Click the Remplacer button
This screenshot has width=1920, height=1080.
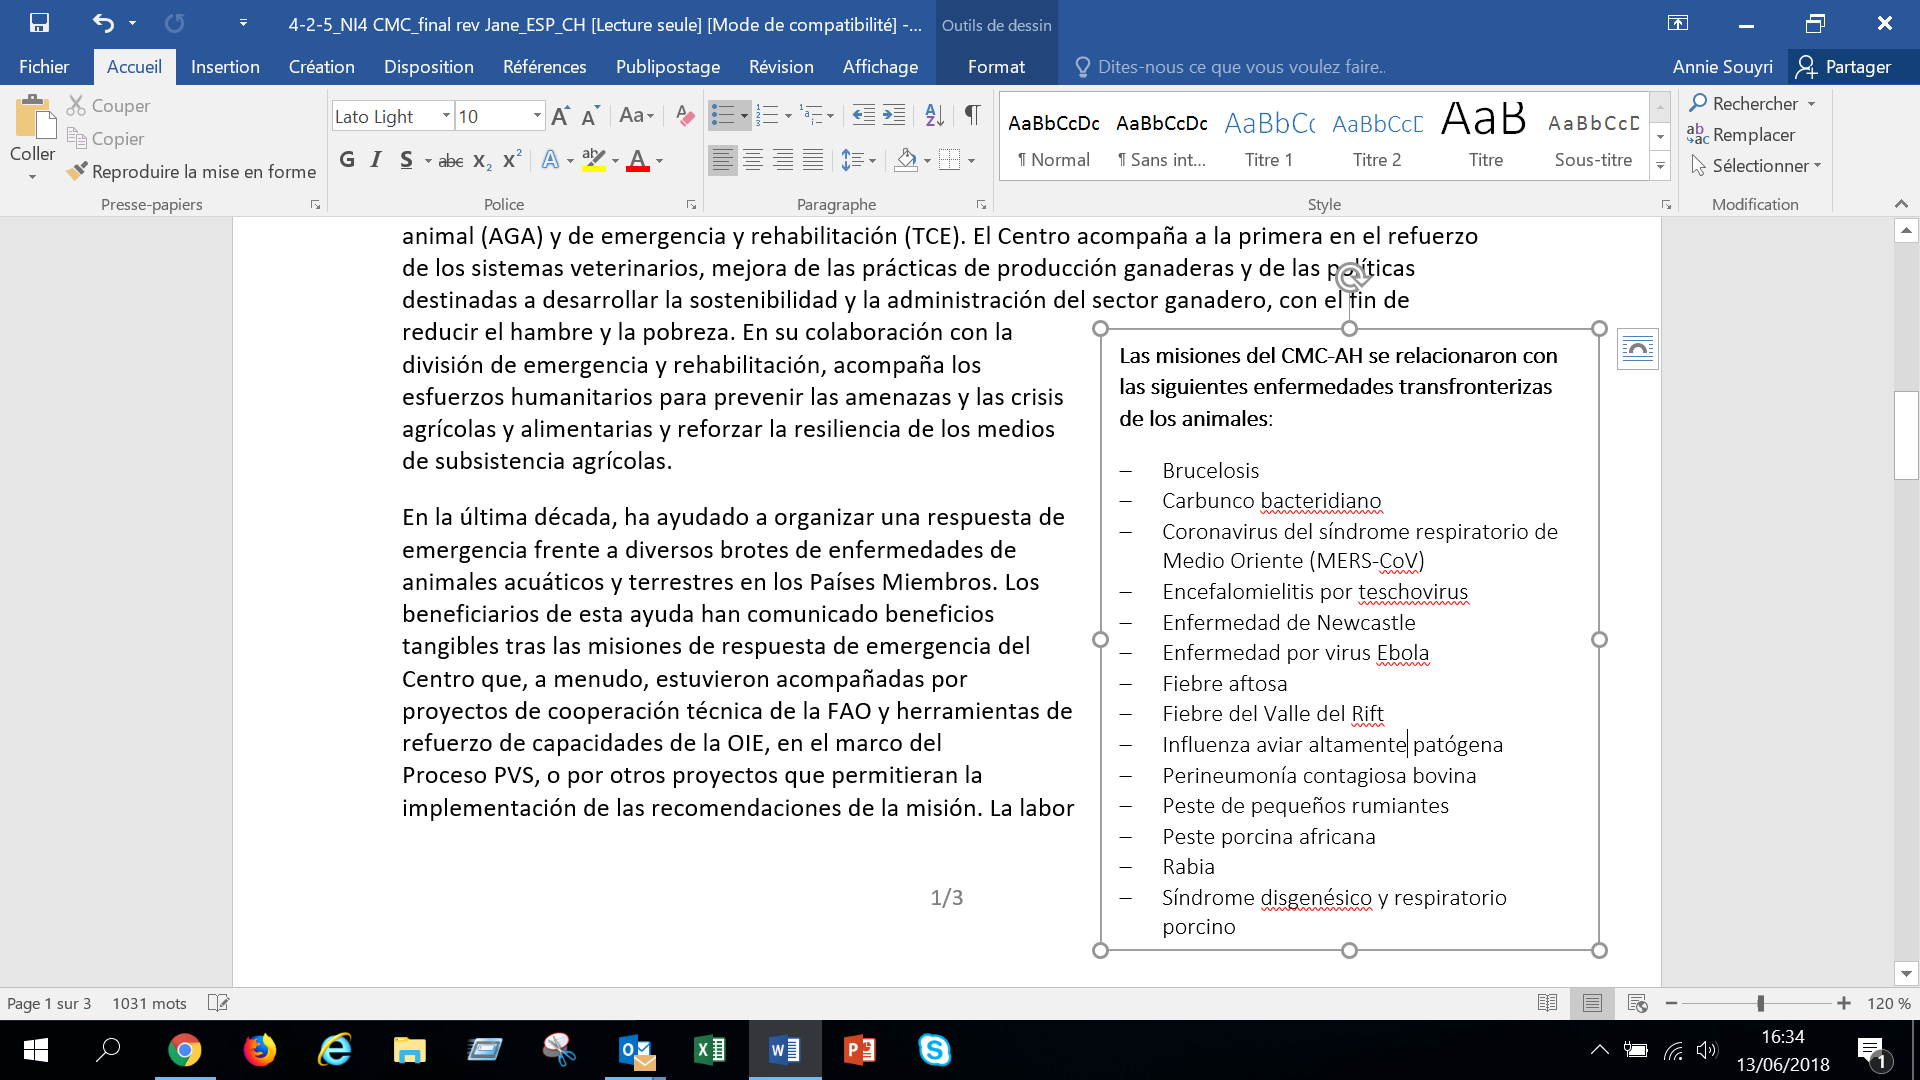tap(1741, 135)
